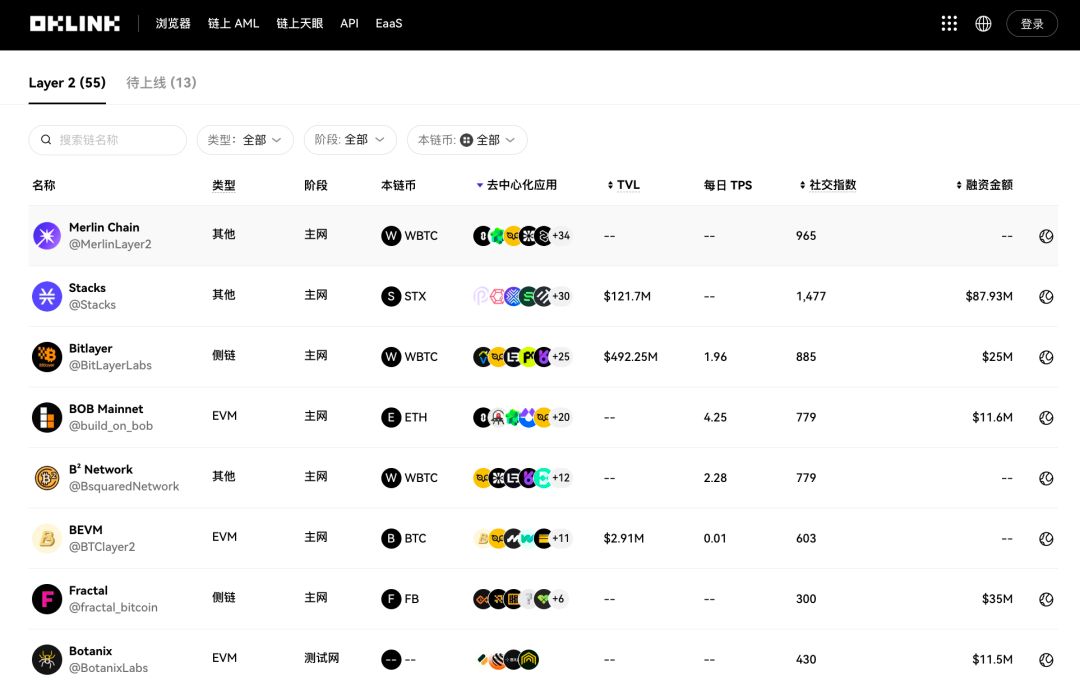Expand the 类型: 全部 dropdown

coord(245,140)
